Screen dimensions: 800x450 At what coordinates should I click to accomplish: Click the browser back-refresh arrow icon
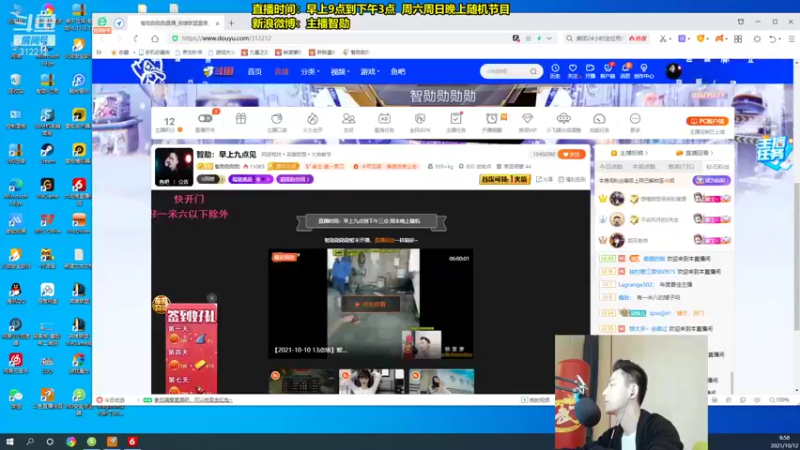[136, 38]
